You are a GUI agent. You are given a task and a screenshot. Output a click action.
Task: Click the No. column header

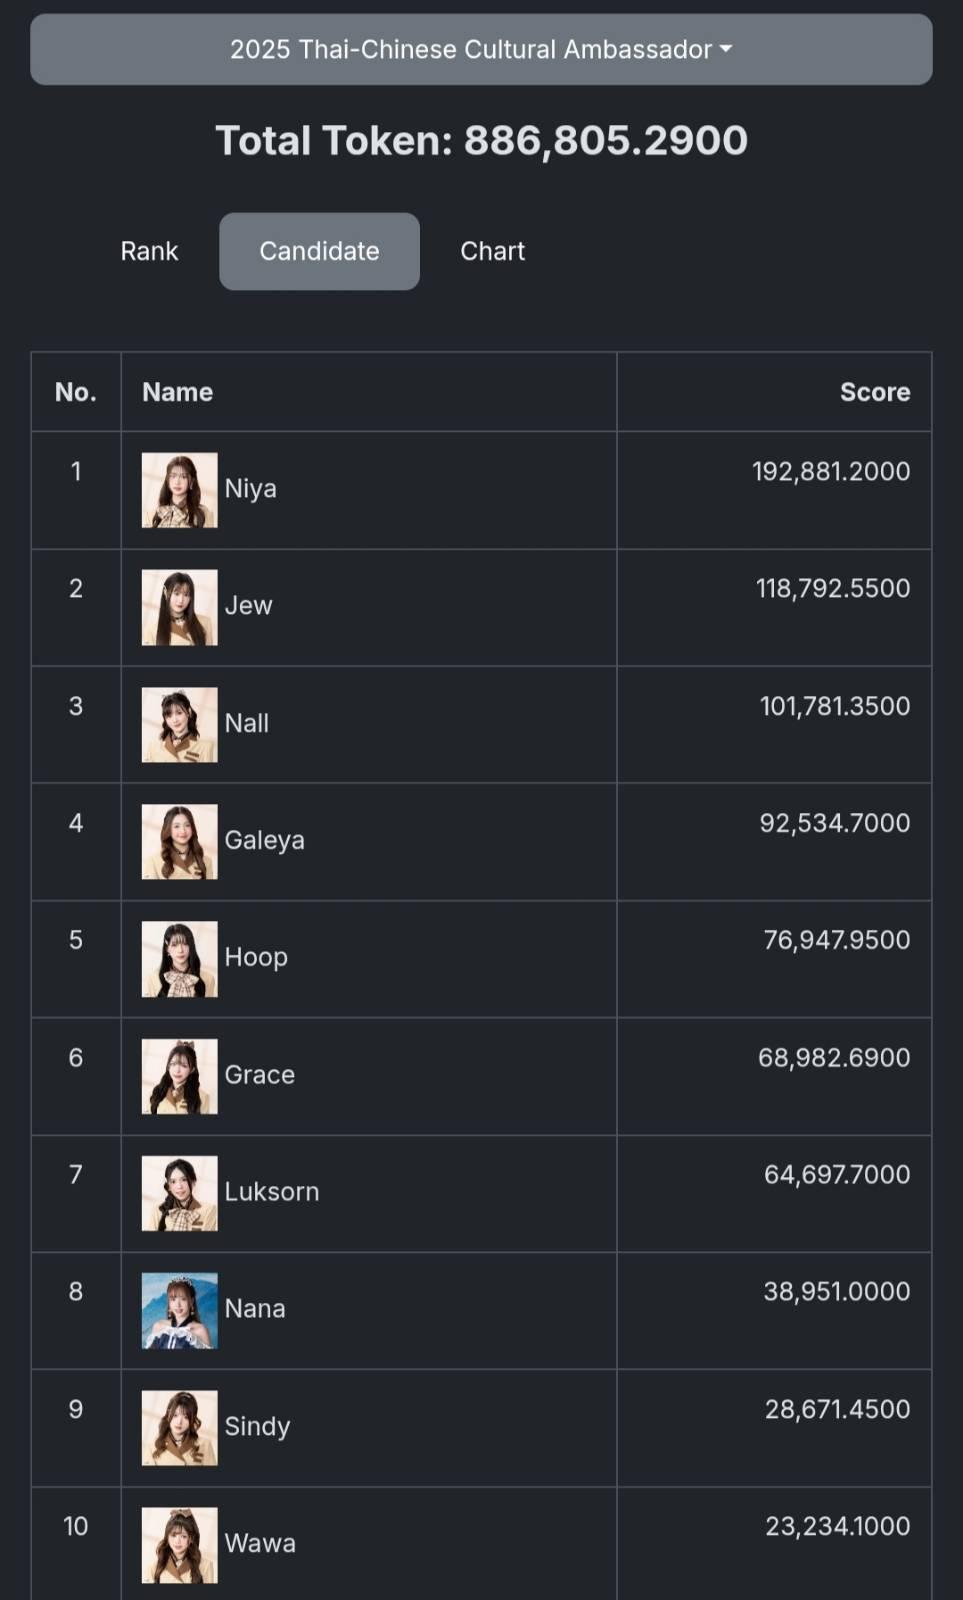click(76, 392)
